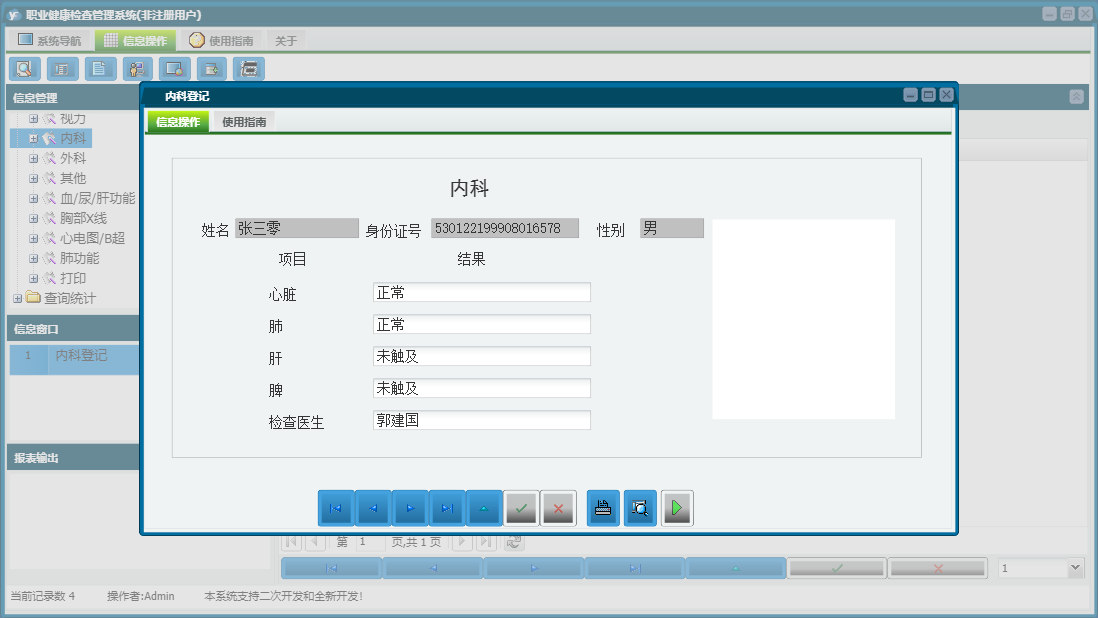Confirm with the green check button

(x=522, y=508)
